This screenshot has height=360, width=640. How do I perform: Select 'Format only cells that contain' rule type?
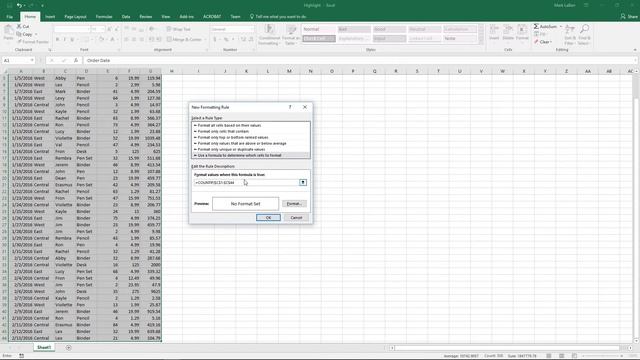click(223, 131)
